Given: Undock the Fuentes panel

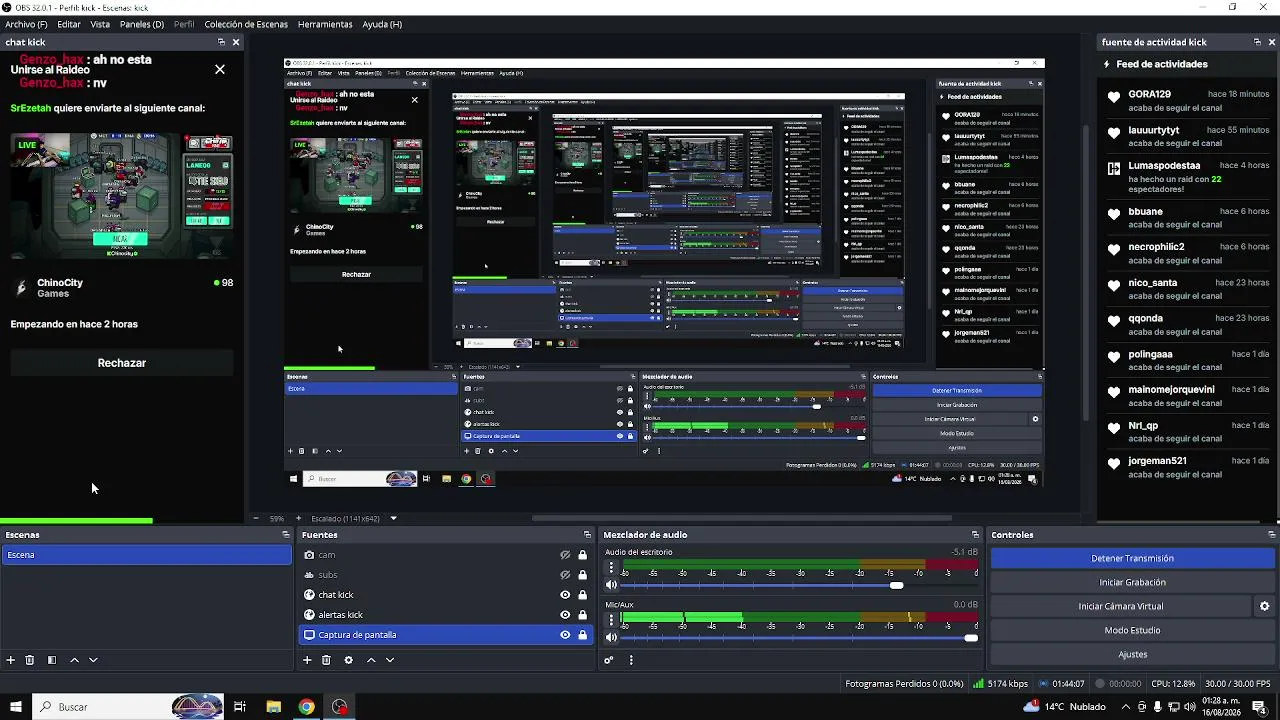Looking at the screenshot, I should (x=587, y=535).
